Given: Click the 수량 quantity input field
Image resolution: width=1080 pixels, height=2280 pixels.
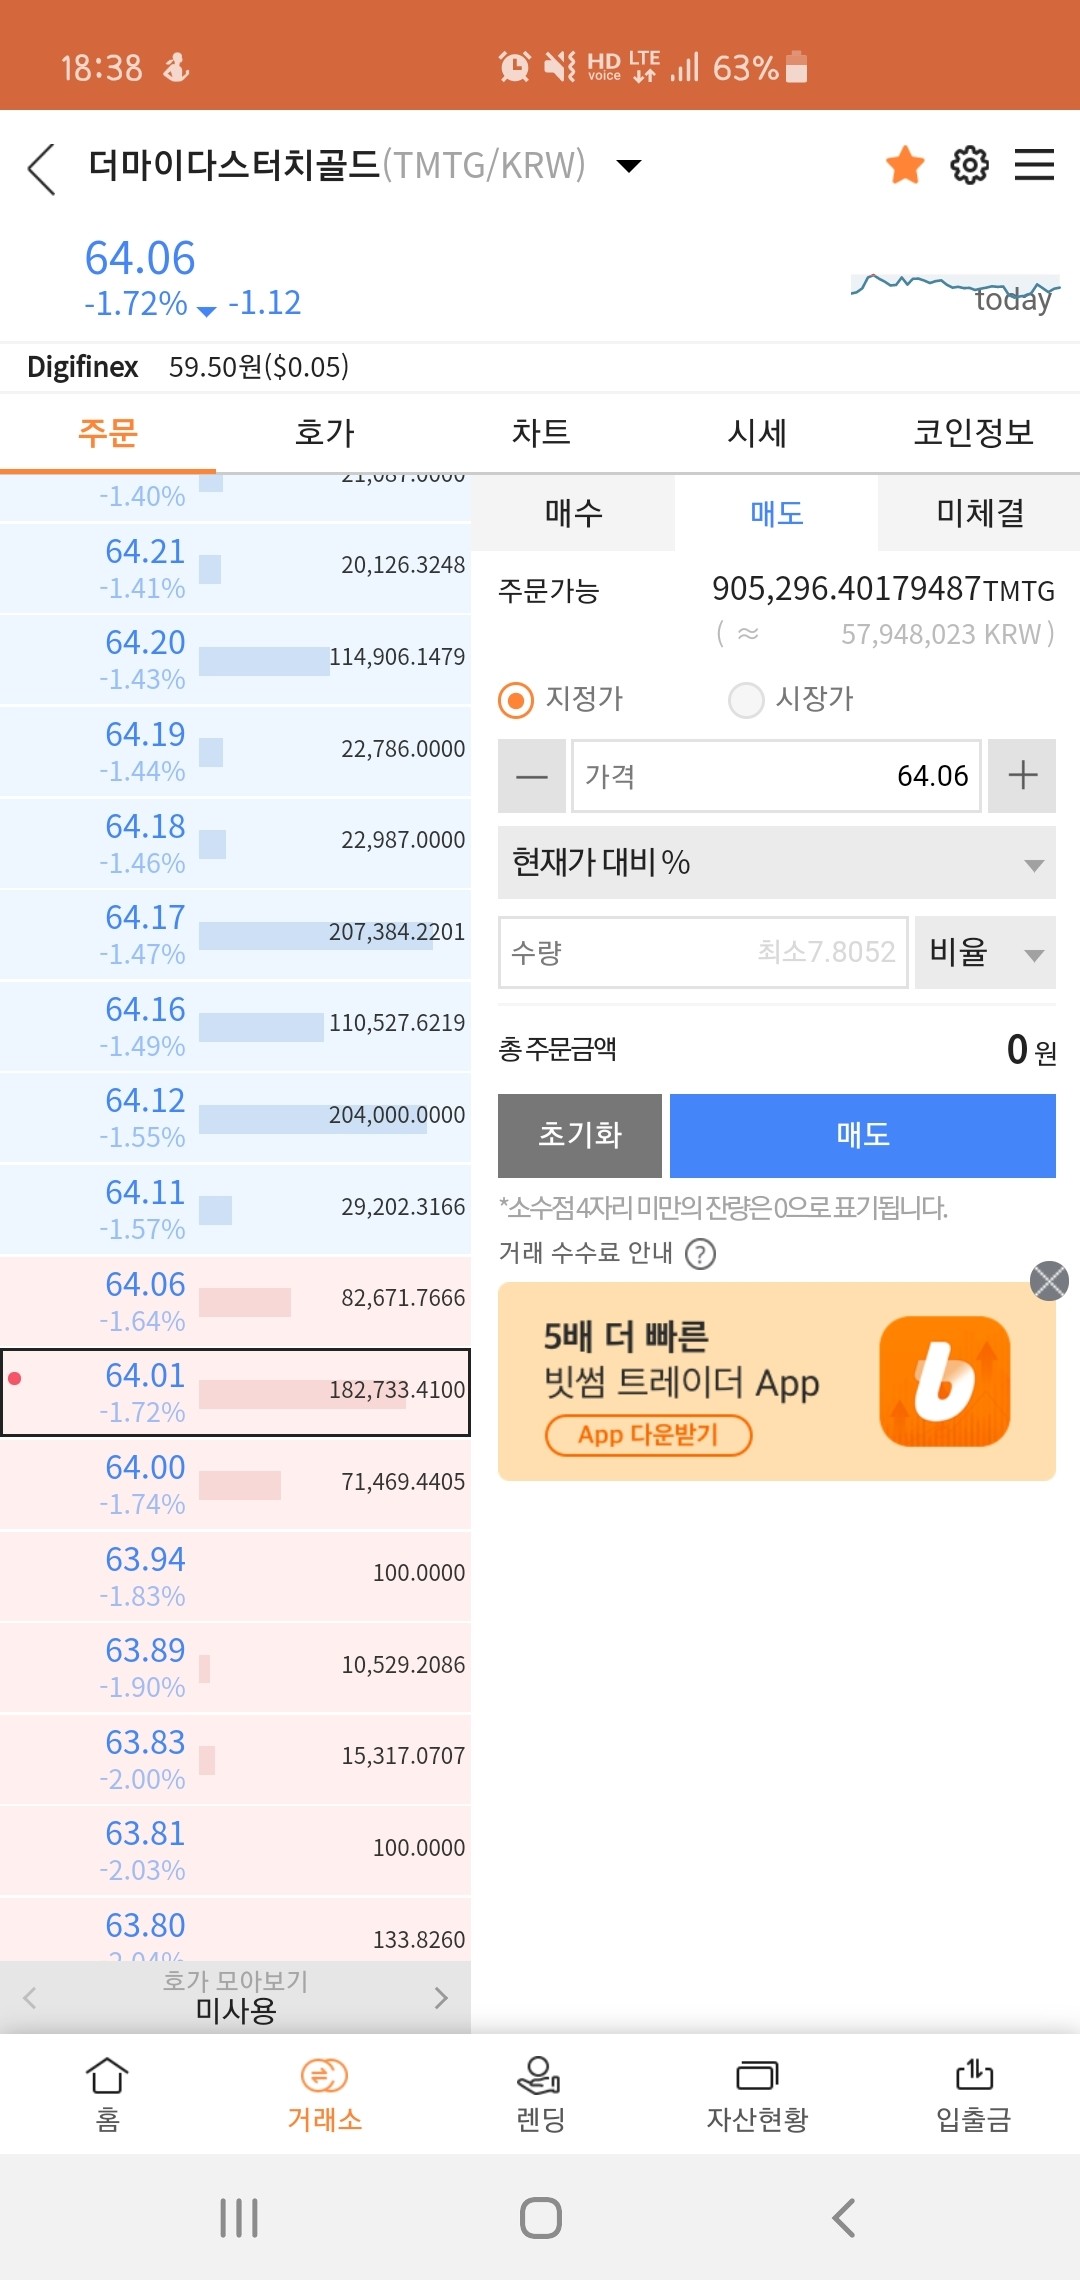Looking at the screenshot, I should click(x=703, y=952).
